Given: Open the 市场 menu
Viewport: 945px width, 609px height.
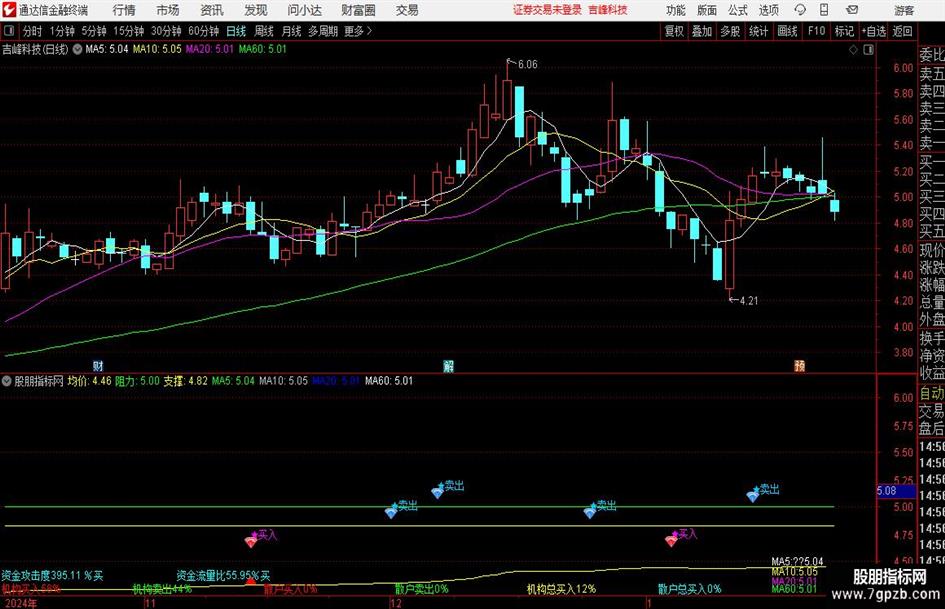Looking at the screenshot, I should point(168,10).
